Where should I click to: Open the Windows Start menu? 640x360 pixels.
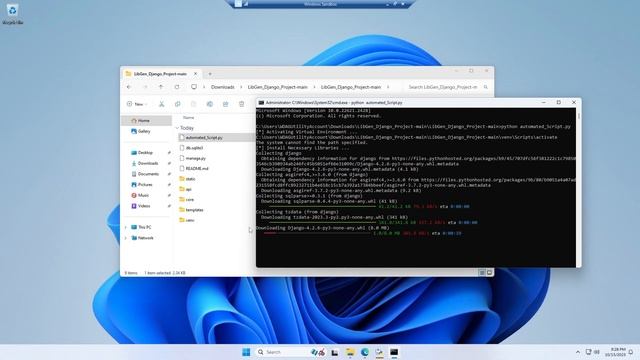246,352
